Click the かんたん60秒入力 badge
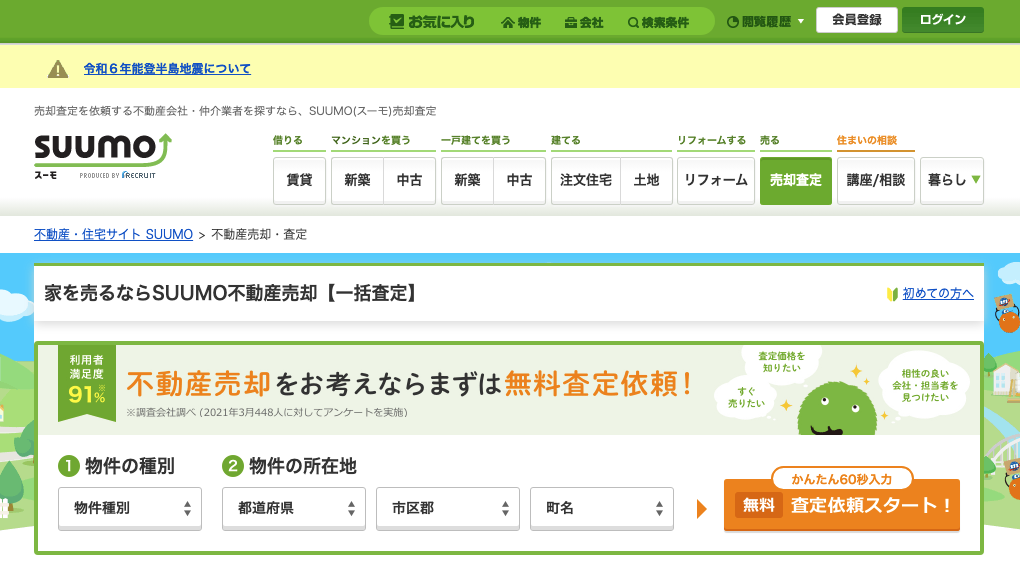 [842, 479]
